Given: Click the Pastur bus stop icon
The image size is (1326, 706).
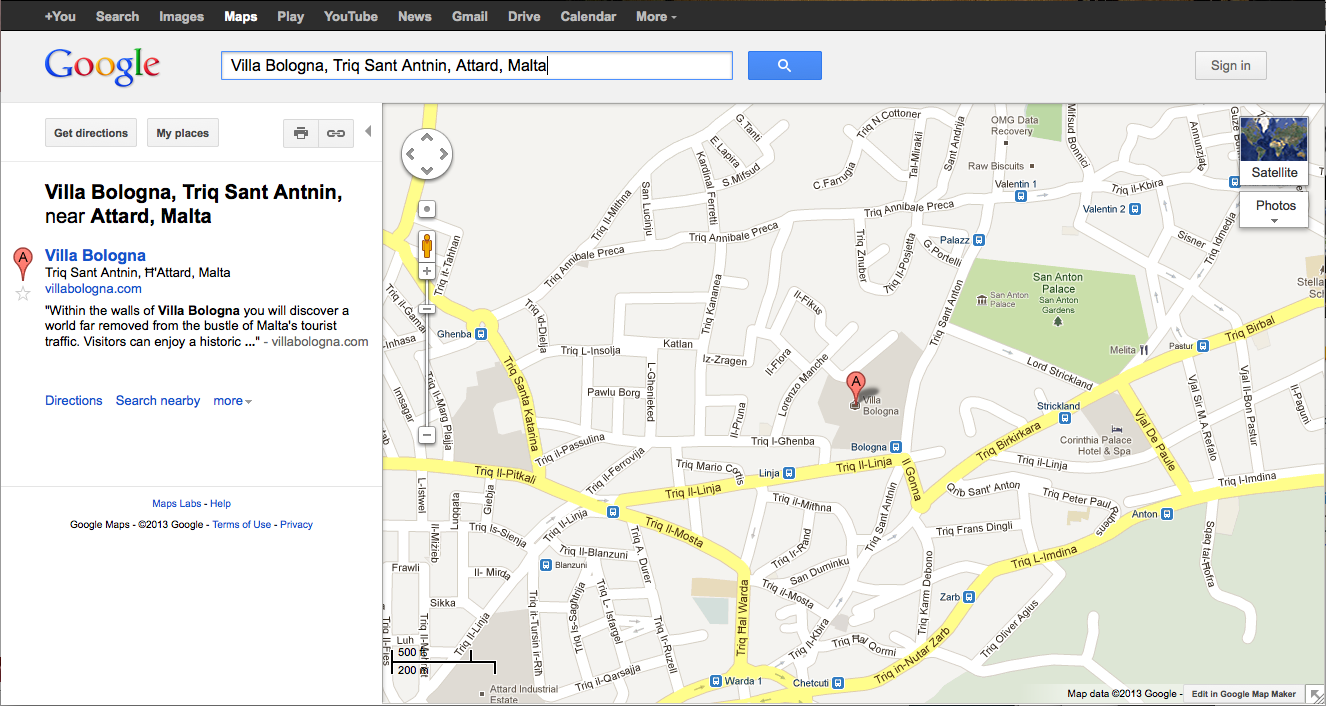Looking at the screenshot, I should coord(1204,345).
